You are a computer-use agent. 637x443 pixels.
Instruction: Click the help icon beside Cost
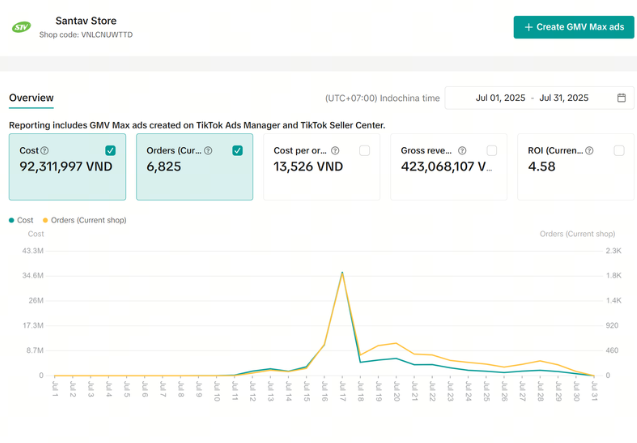click(45, 150)
